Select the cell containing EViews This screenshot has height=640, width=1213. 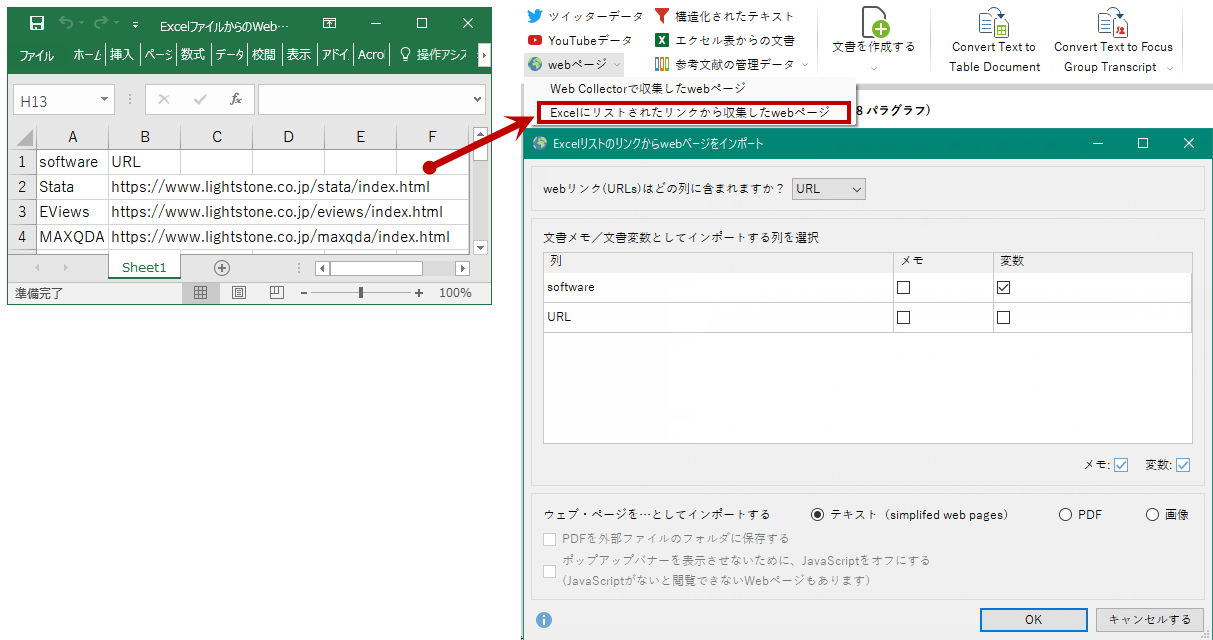[x=72, y=212]
